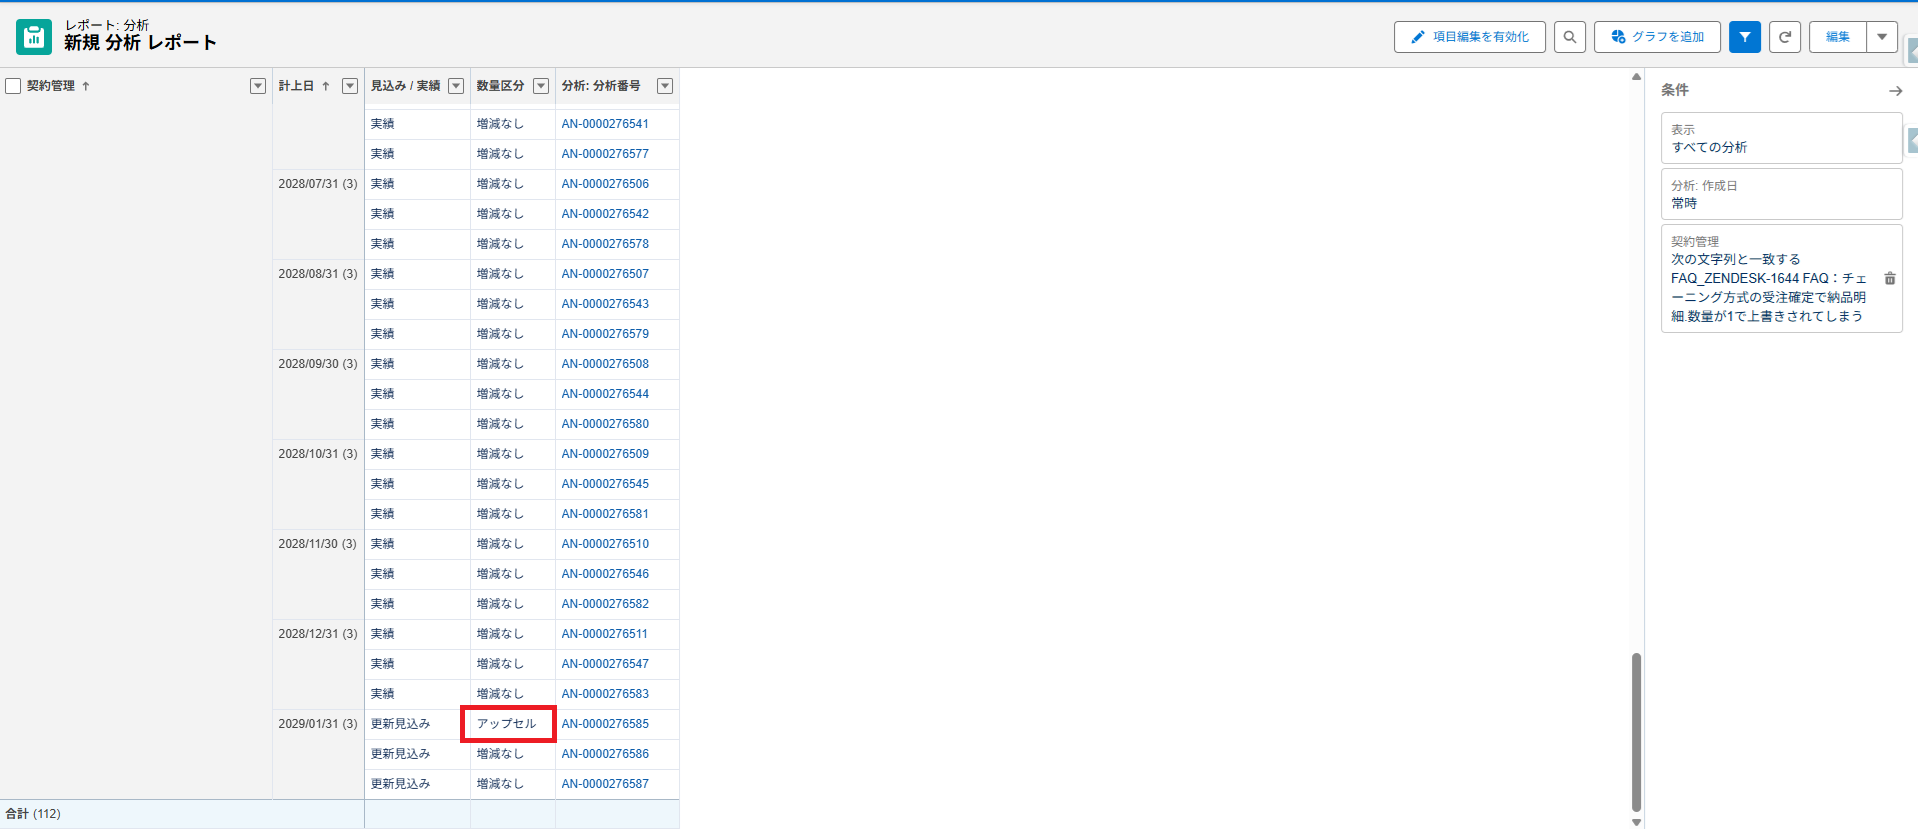
Task: Select the 2028/07/31 (3) group cell
Action: coord(318,214)
